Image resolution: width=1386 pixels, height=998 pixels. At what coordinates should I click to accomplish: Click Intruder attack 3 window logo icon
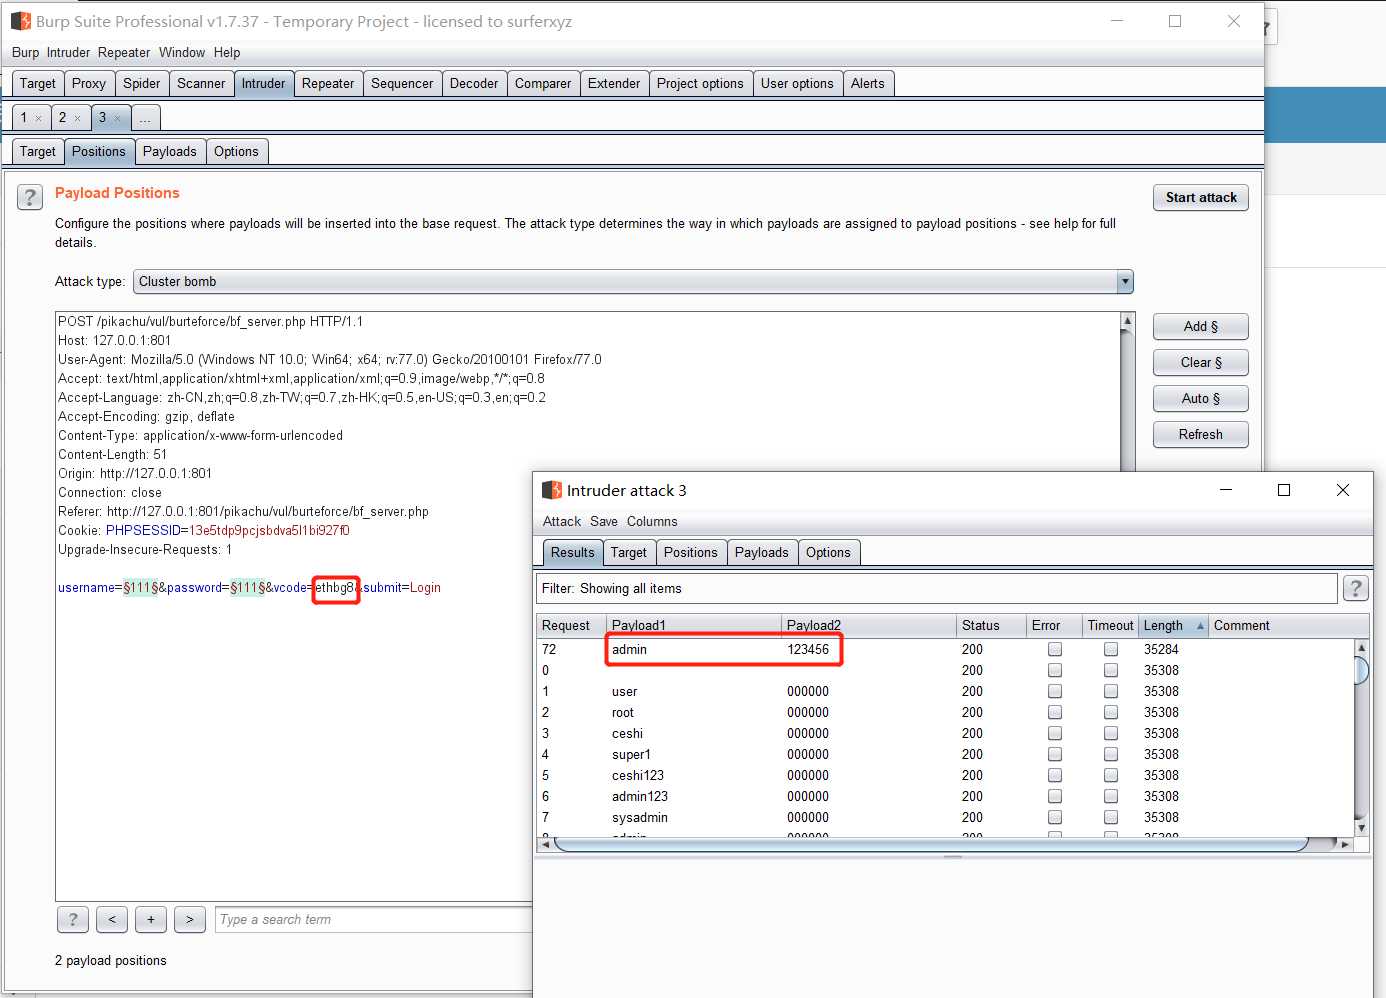(x=552, y=490)
